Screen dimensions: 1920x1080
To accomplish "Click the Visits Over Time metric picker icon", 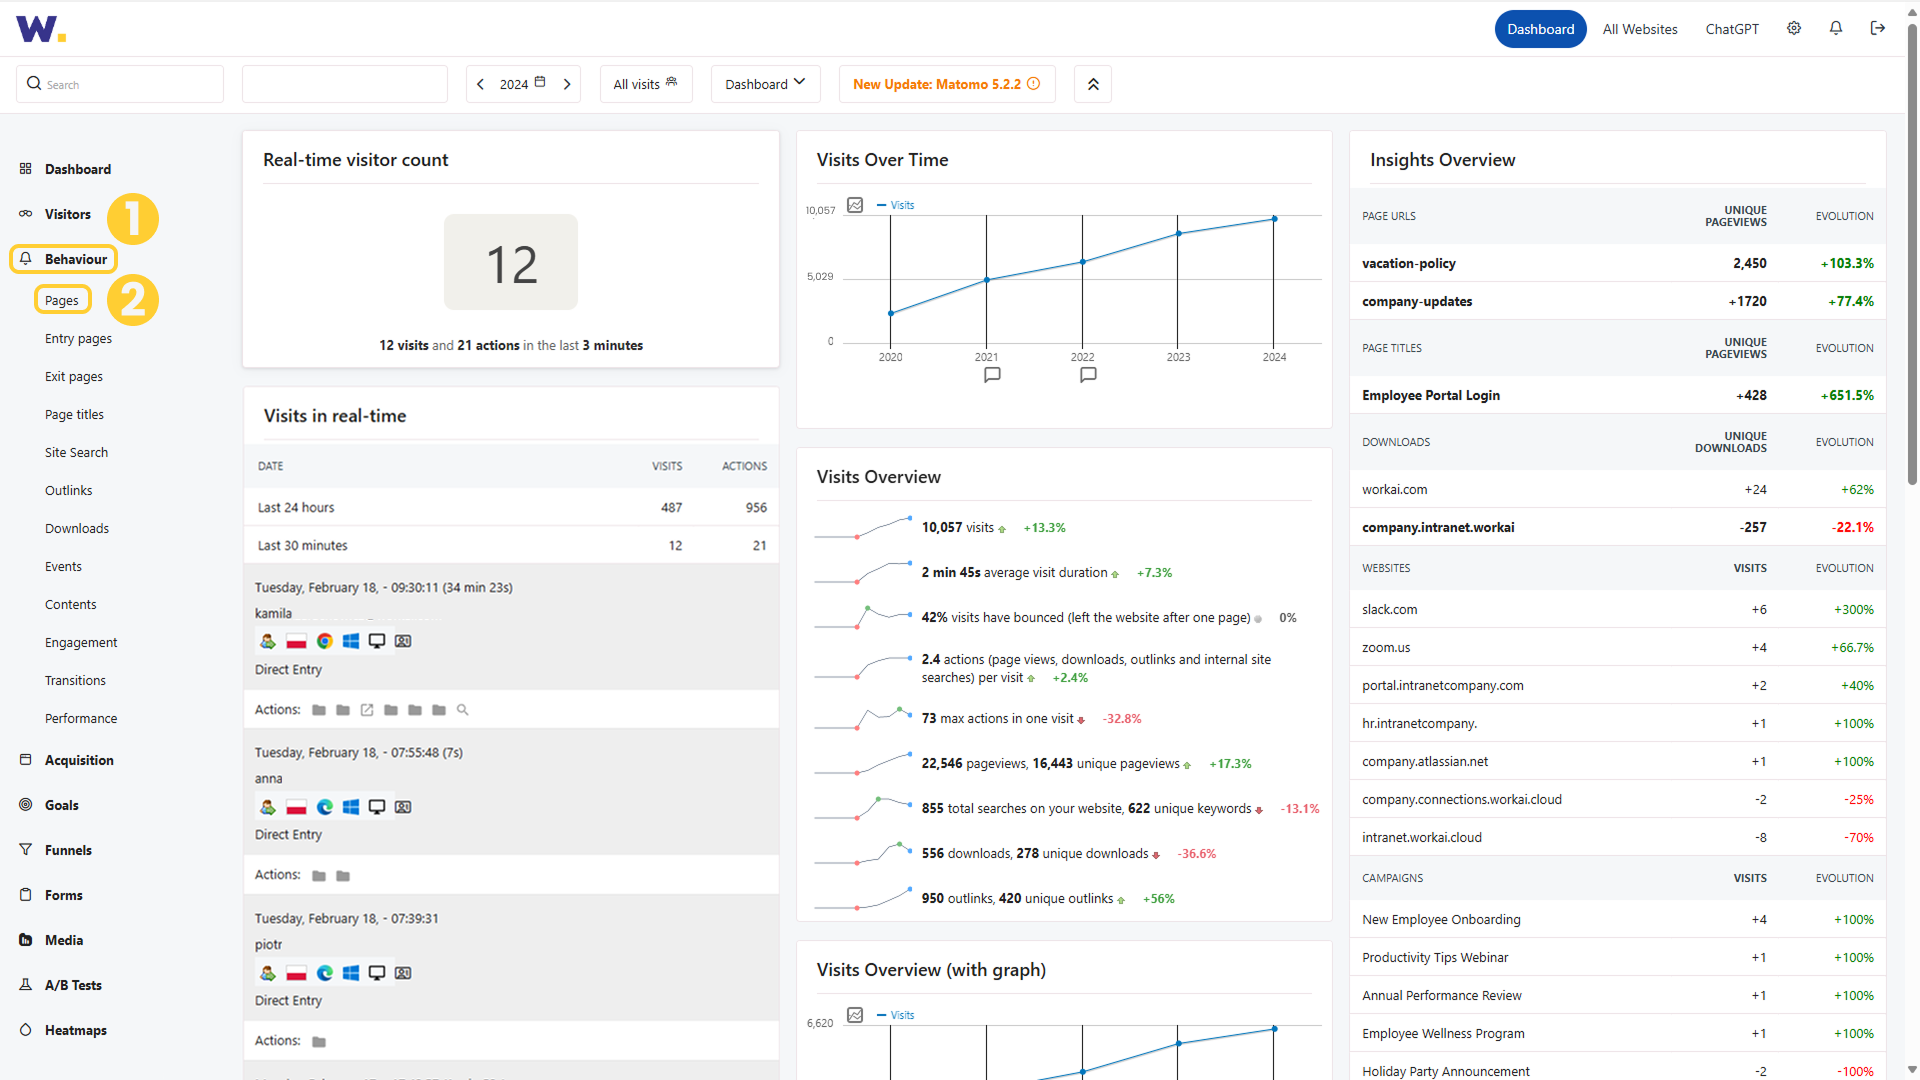I will (855, 205).
